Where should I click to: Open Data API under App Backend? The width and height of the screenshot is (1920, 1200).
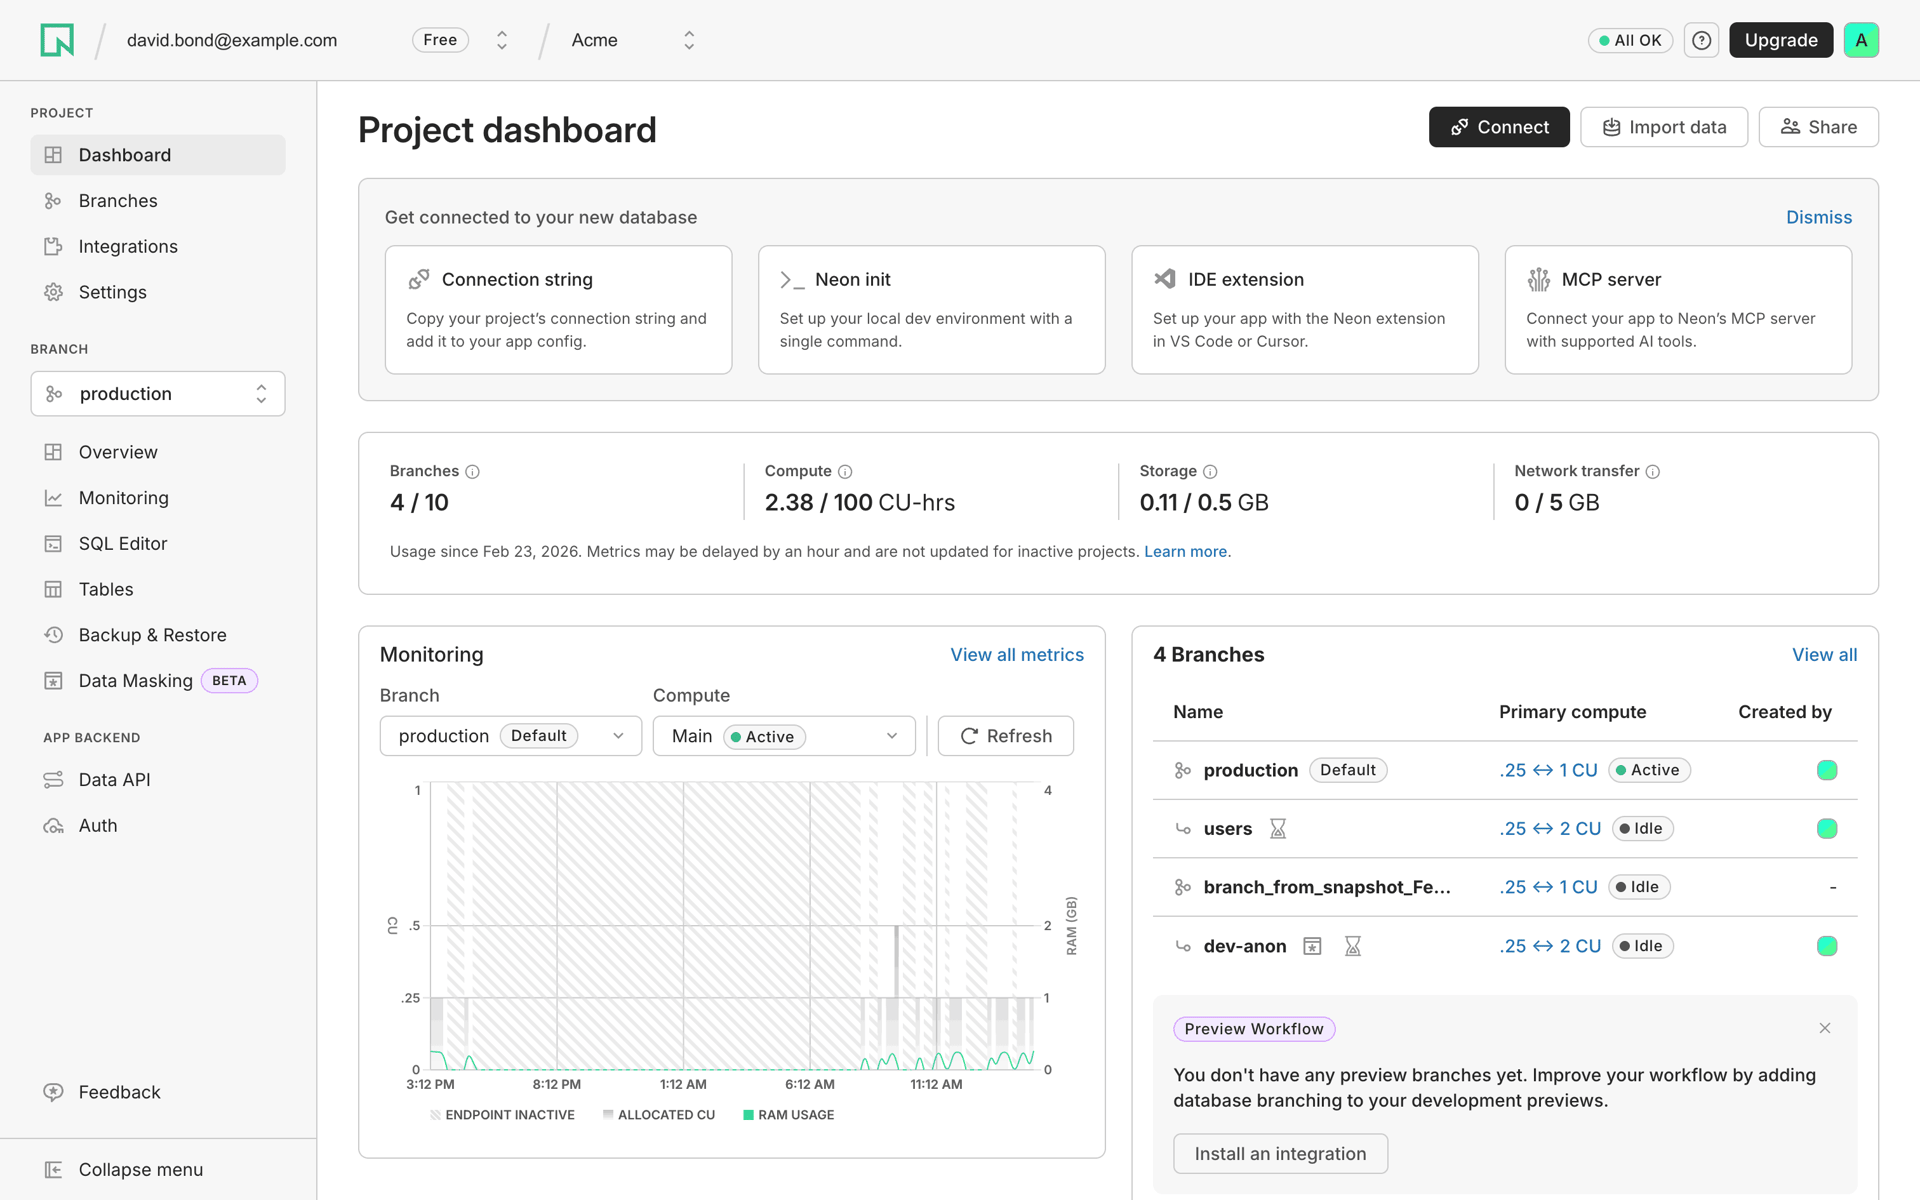(158, 780)
